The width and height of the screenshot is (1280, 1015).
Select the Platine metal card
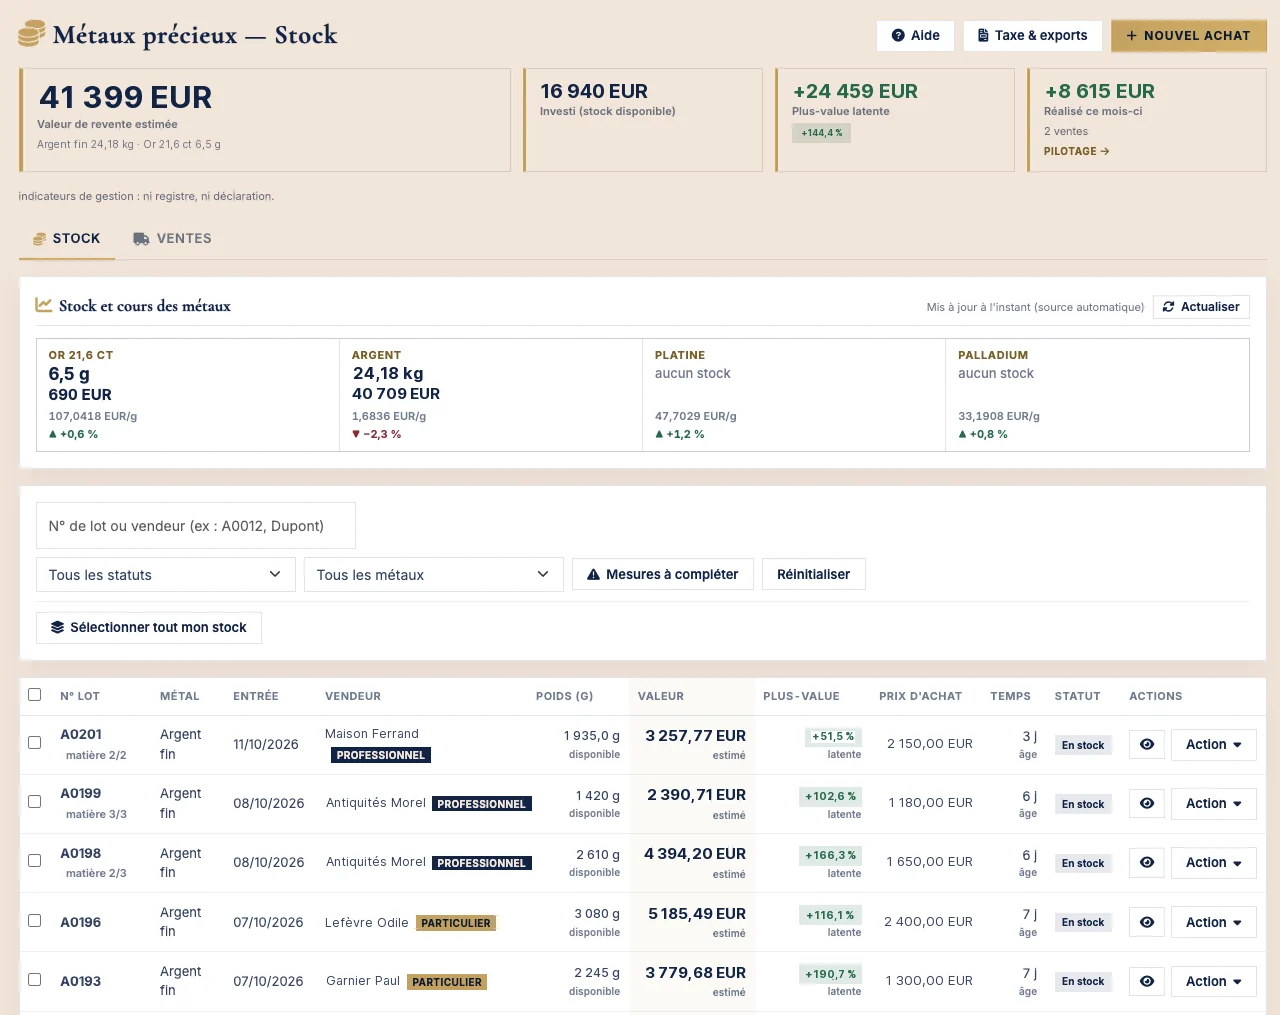(x=794, y=395)
